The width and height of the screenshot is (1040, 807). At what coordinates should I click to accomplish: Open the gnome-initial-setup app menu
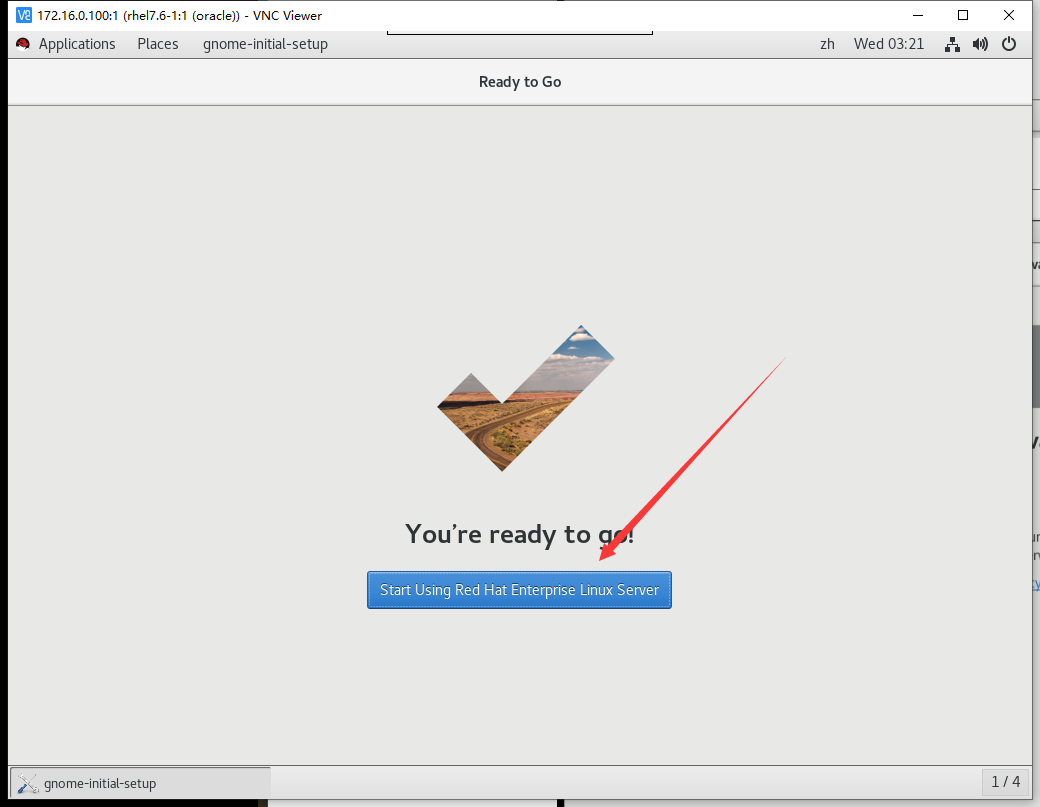(x=265, y=44)
